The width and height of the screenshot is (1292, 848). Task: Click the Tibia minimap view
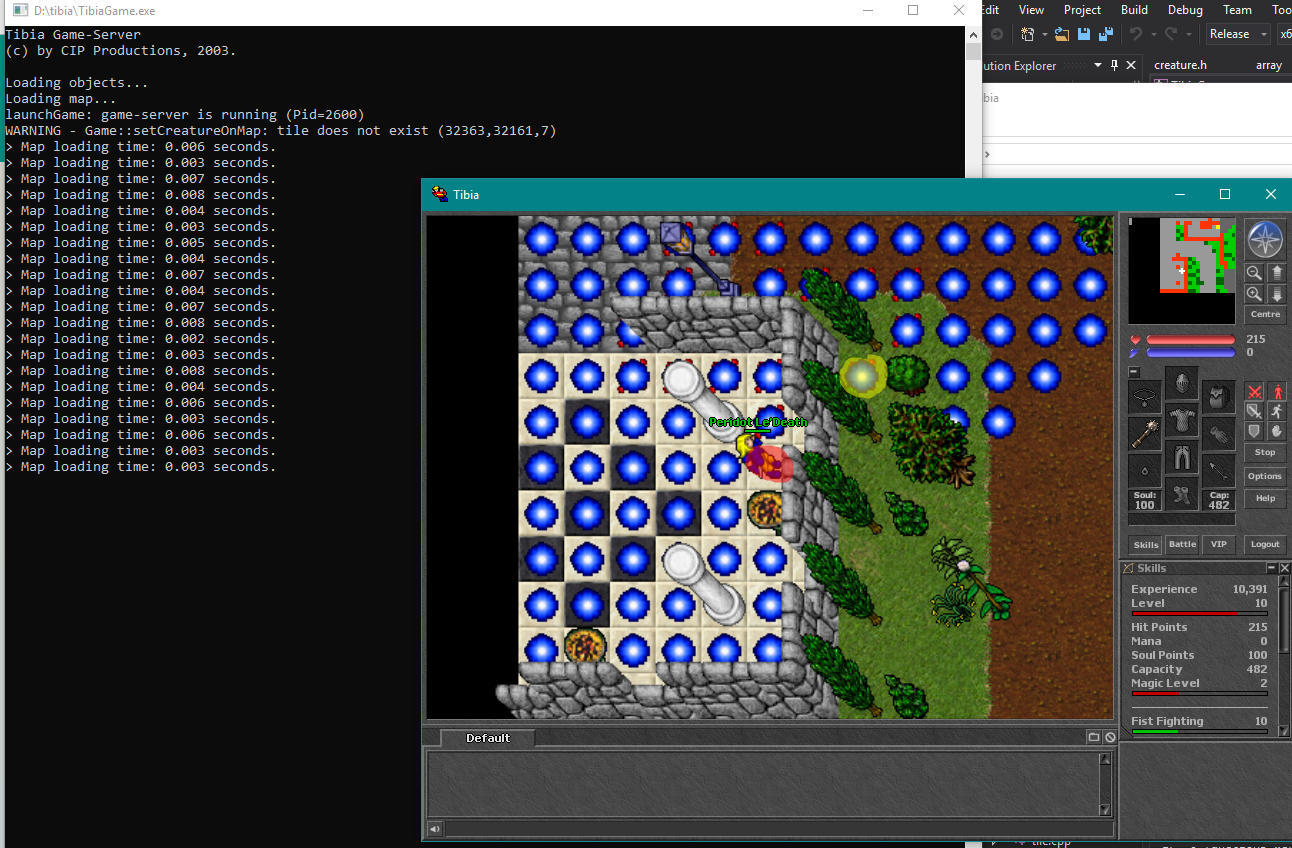1181,270
